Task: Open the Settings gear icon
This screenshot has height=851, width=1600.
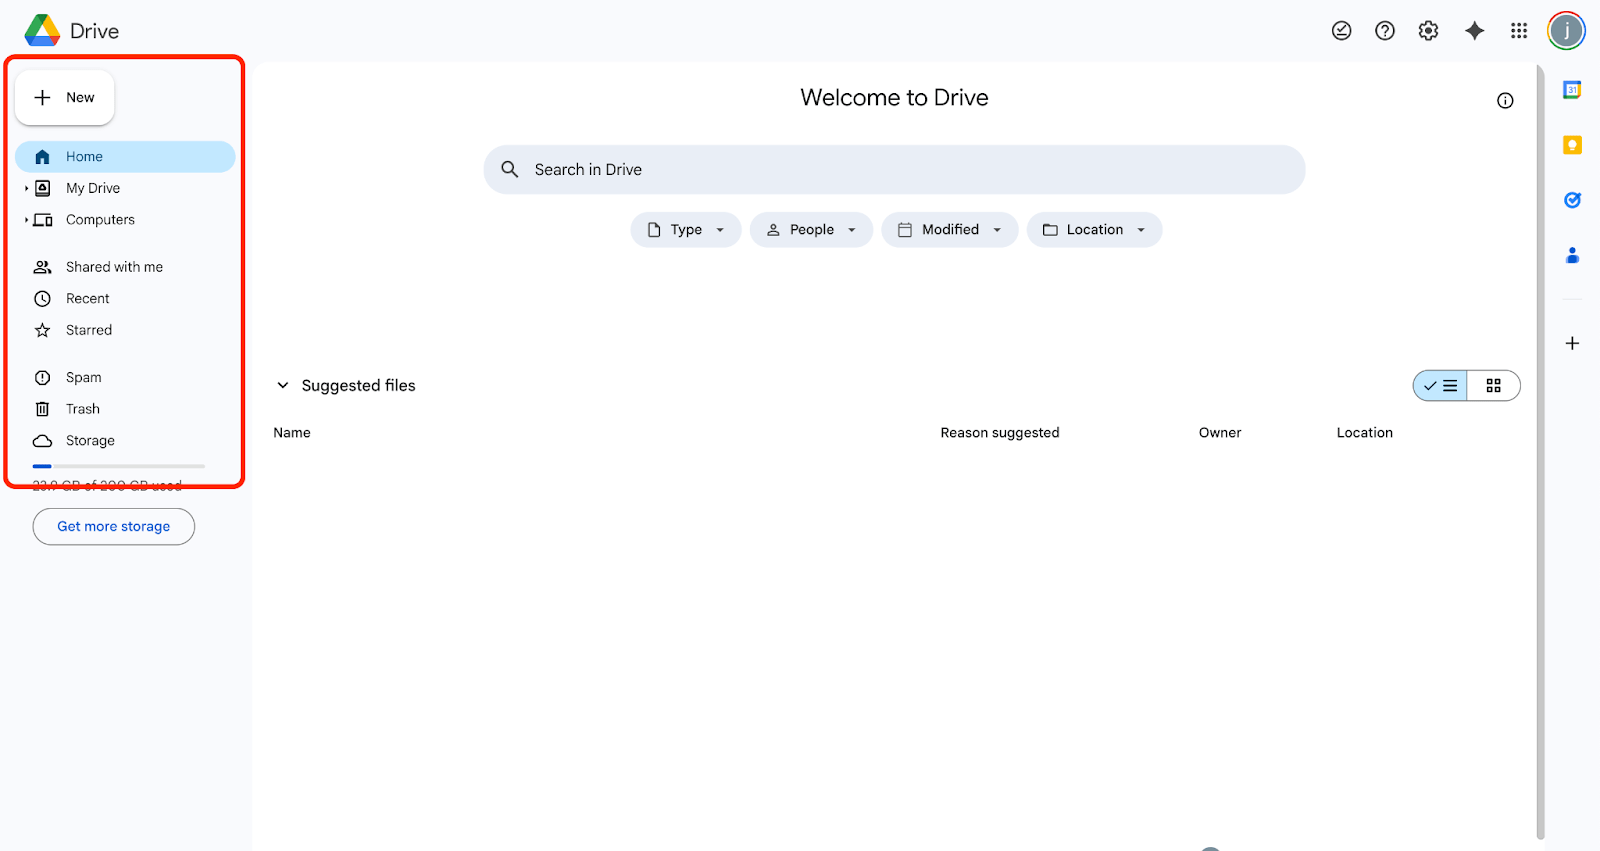Action: [x=1428, y=31]
